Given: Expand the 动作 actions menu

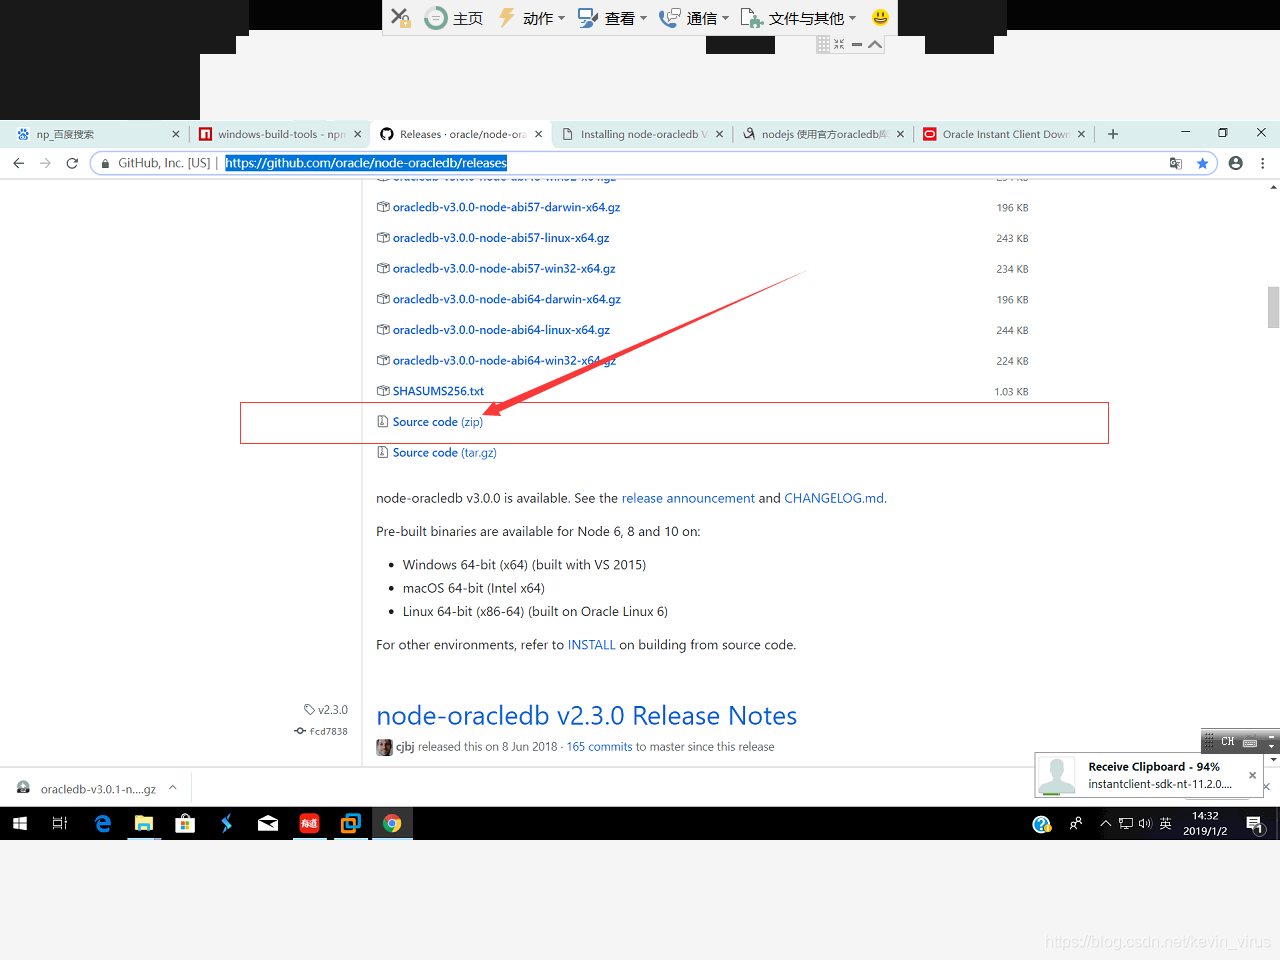Looking at the screenshot, I should (x=532, y=18).
